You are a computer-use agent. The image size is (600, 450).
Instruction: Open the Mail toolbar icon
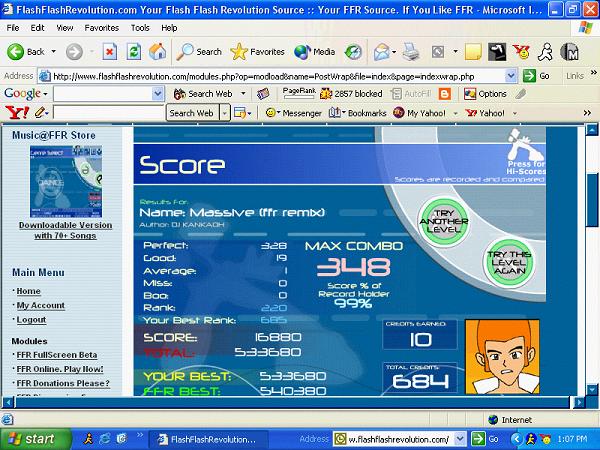(382, 52)
